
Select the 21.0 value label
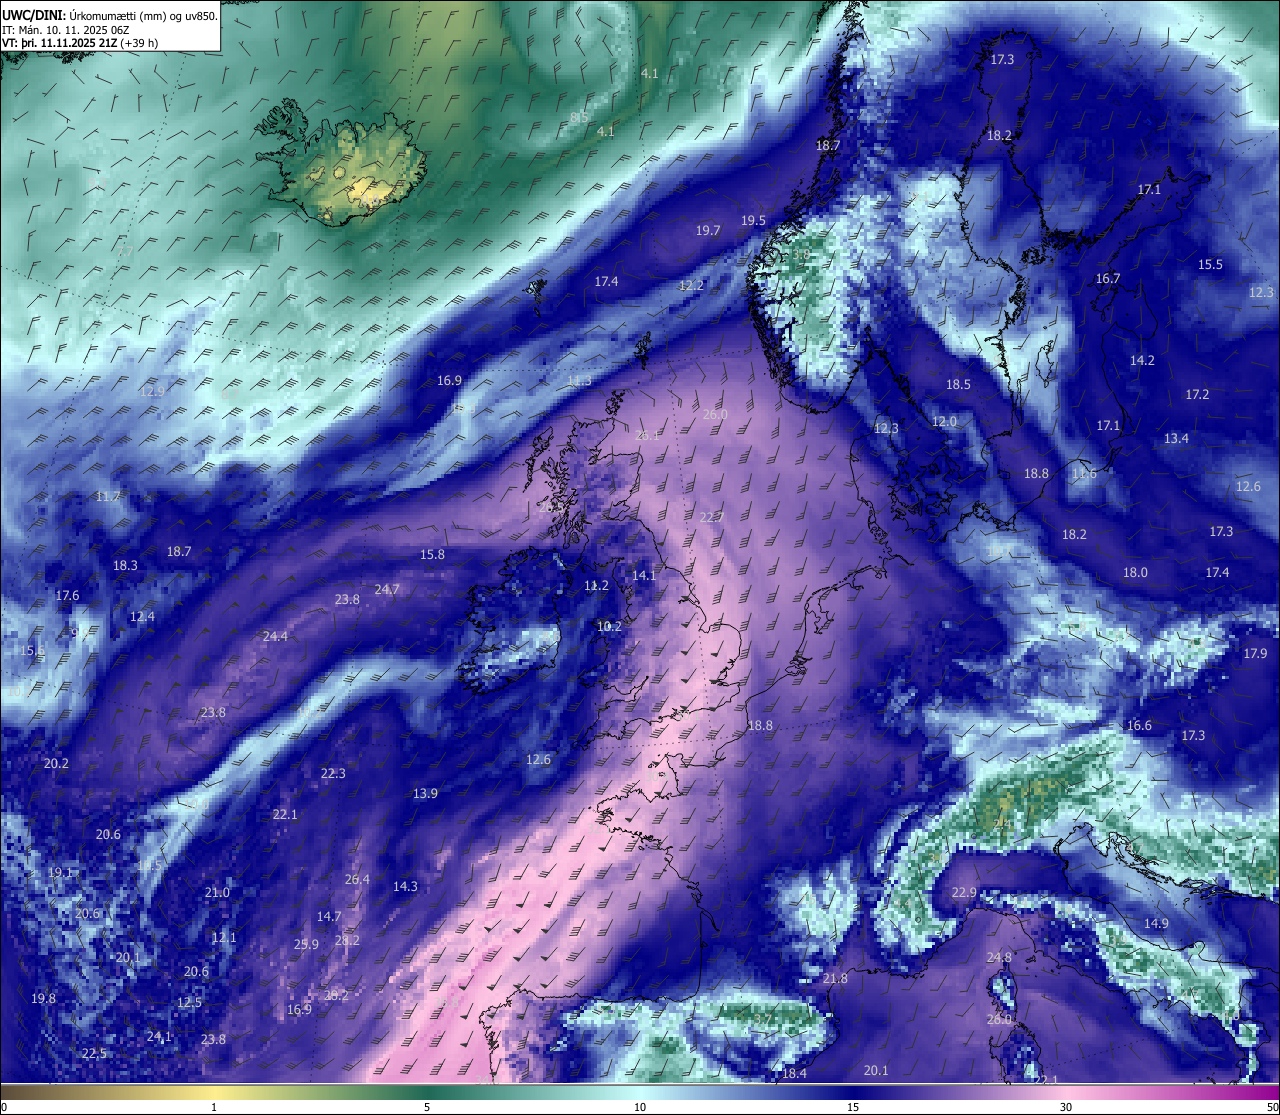217,892
